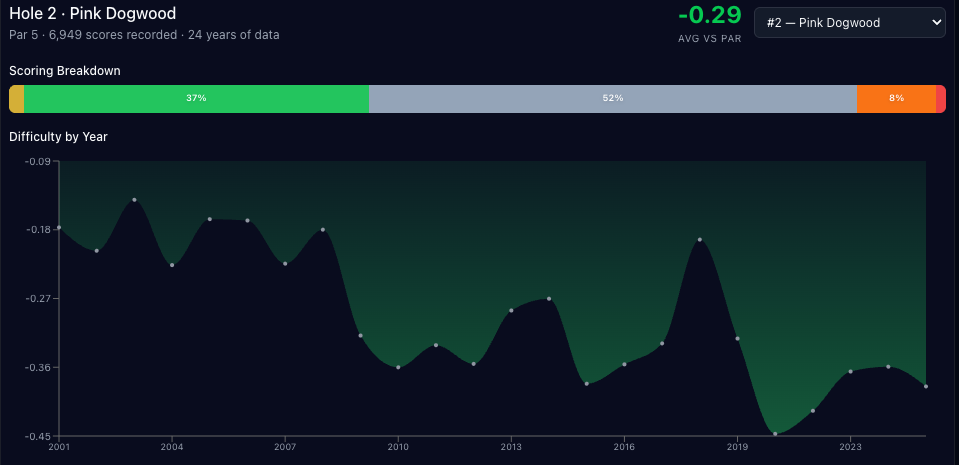Click the yellow segment at the bar's start
This screenshot has height=465, width=959.
pyautogui.click(x=16, y=99)
